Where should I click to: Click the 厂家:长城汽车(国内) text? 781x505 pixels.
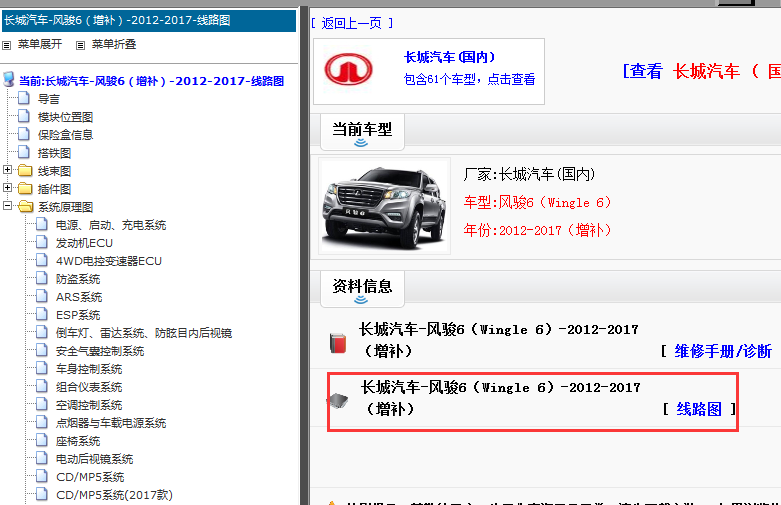coord(529,174)
